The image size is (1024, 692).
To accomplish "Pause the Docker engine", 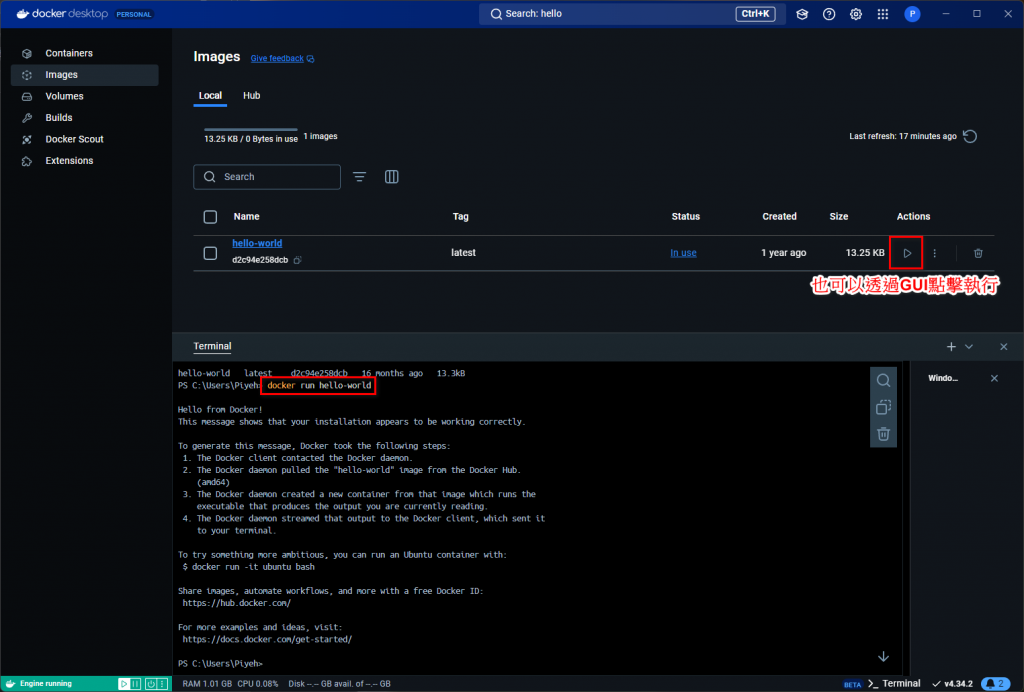I will 135,684.
